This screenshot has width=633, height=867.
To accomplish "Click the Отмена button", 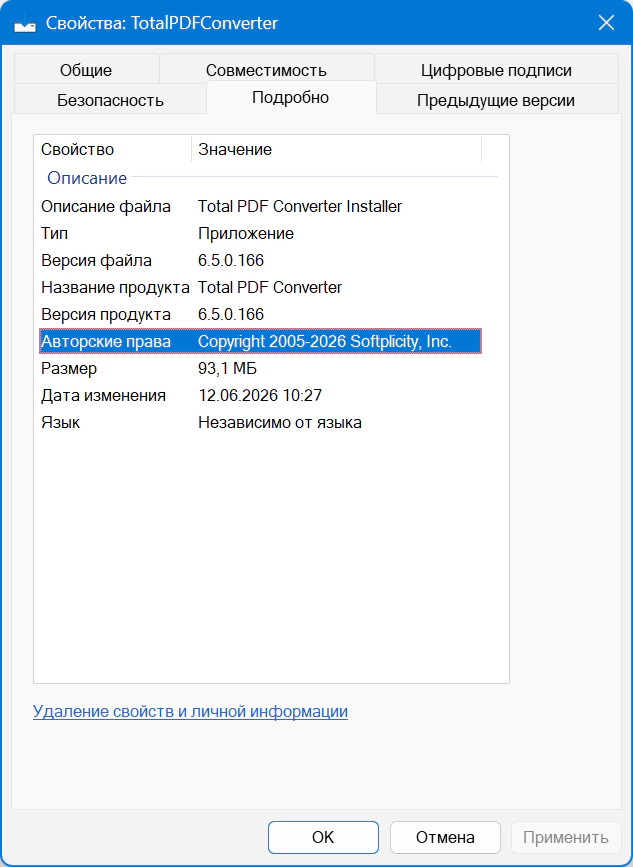I will (x=445, y=837).
